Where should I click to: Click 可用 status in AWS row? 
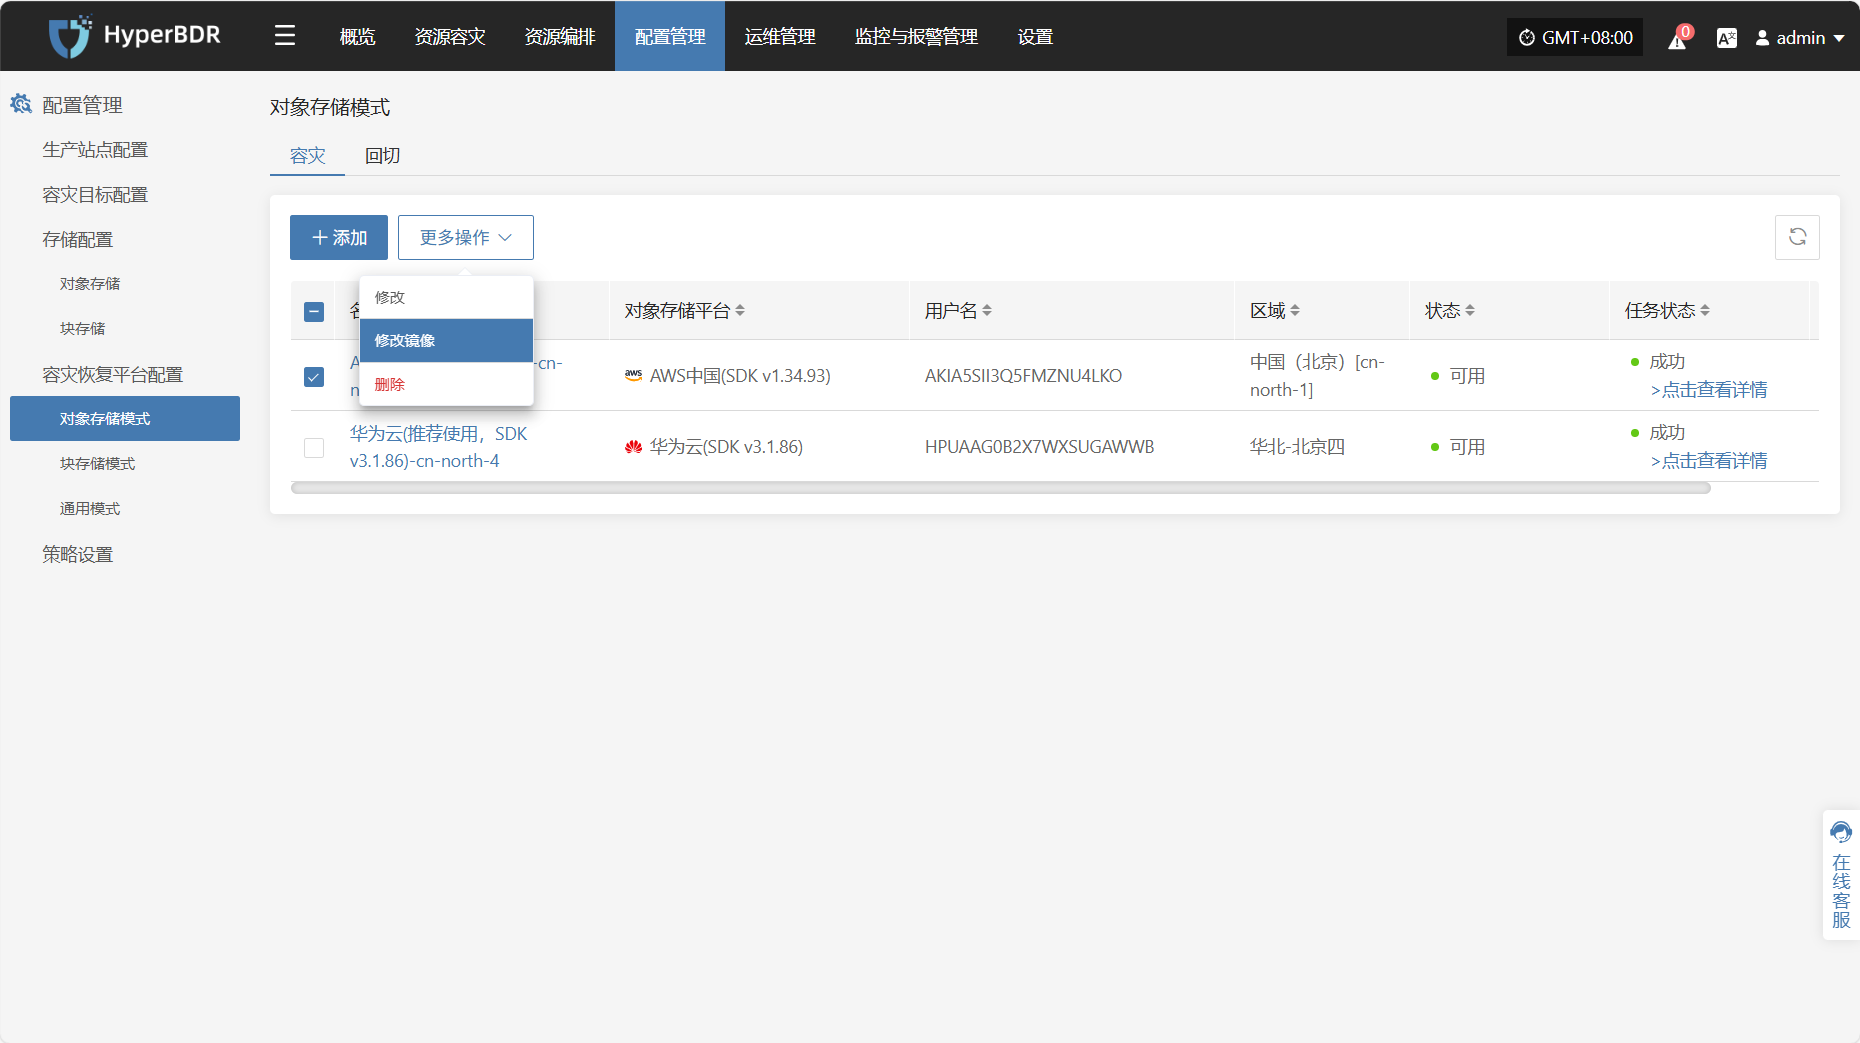tap(1467, 376)
